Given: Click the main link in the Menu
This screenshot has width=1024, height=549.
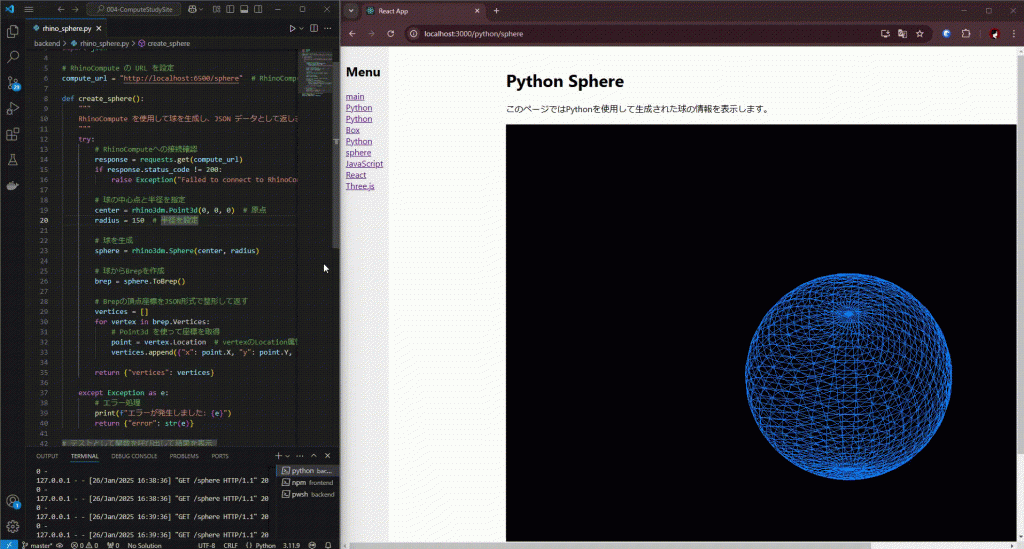Looking at the screenshot, I should click(355, 97).
